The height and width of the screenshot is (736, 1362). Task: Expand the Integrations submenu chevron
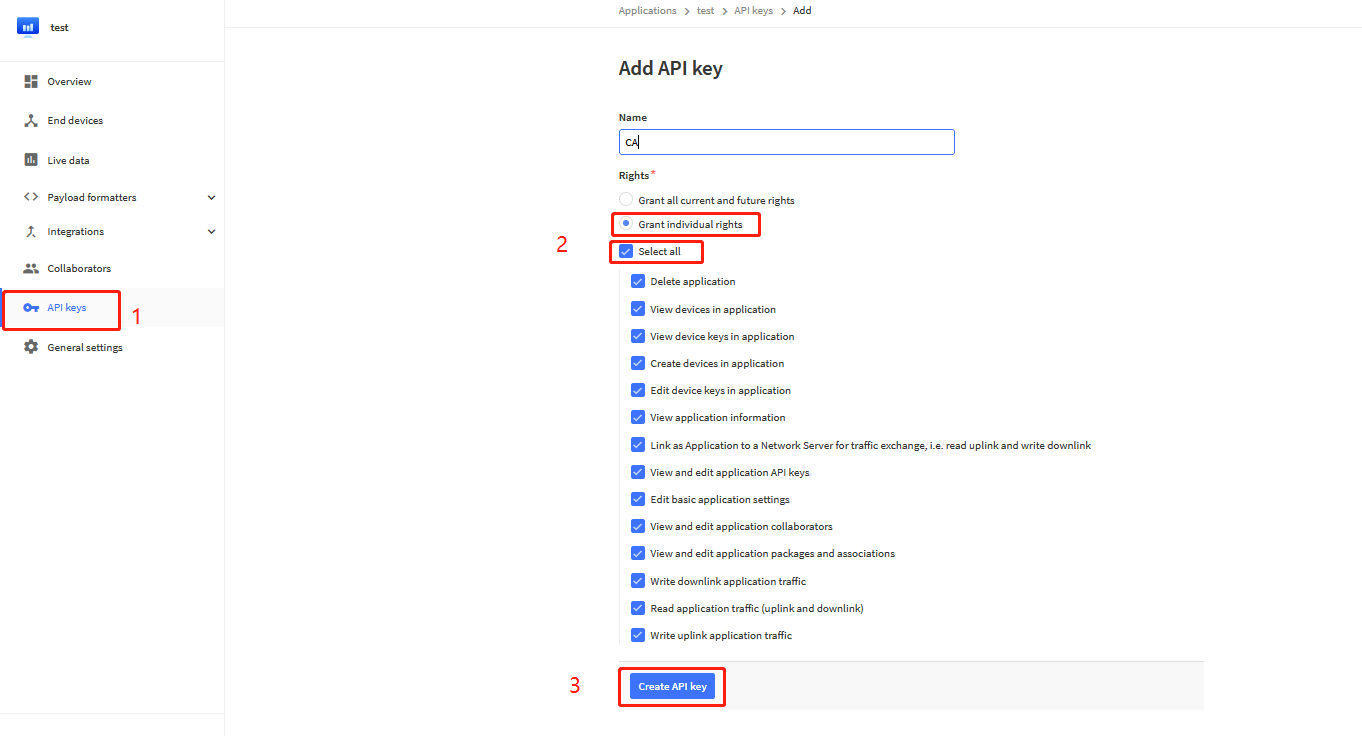pos(211,232)
